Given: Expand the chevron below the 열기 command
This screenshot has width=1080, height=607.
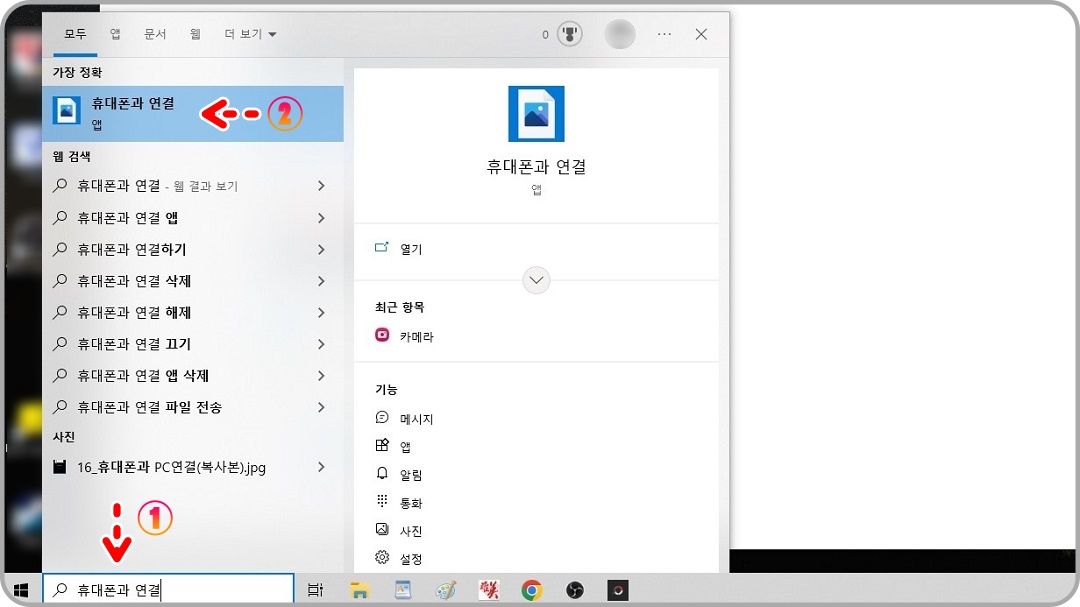Looking at the screenshot, I should (x=536, y=280).
